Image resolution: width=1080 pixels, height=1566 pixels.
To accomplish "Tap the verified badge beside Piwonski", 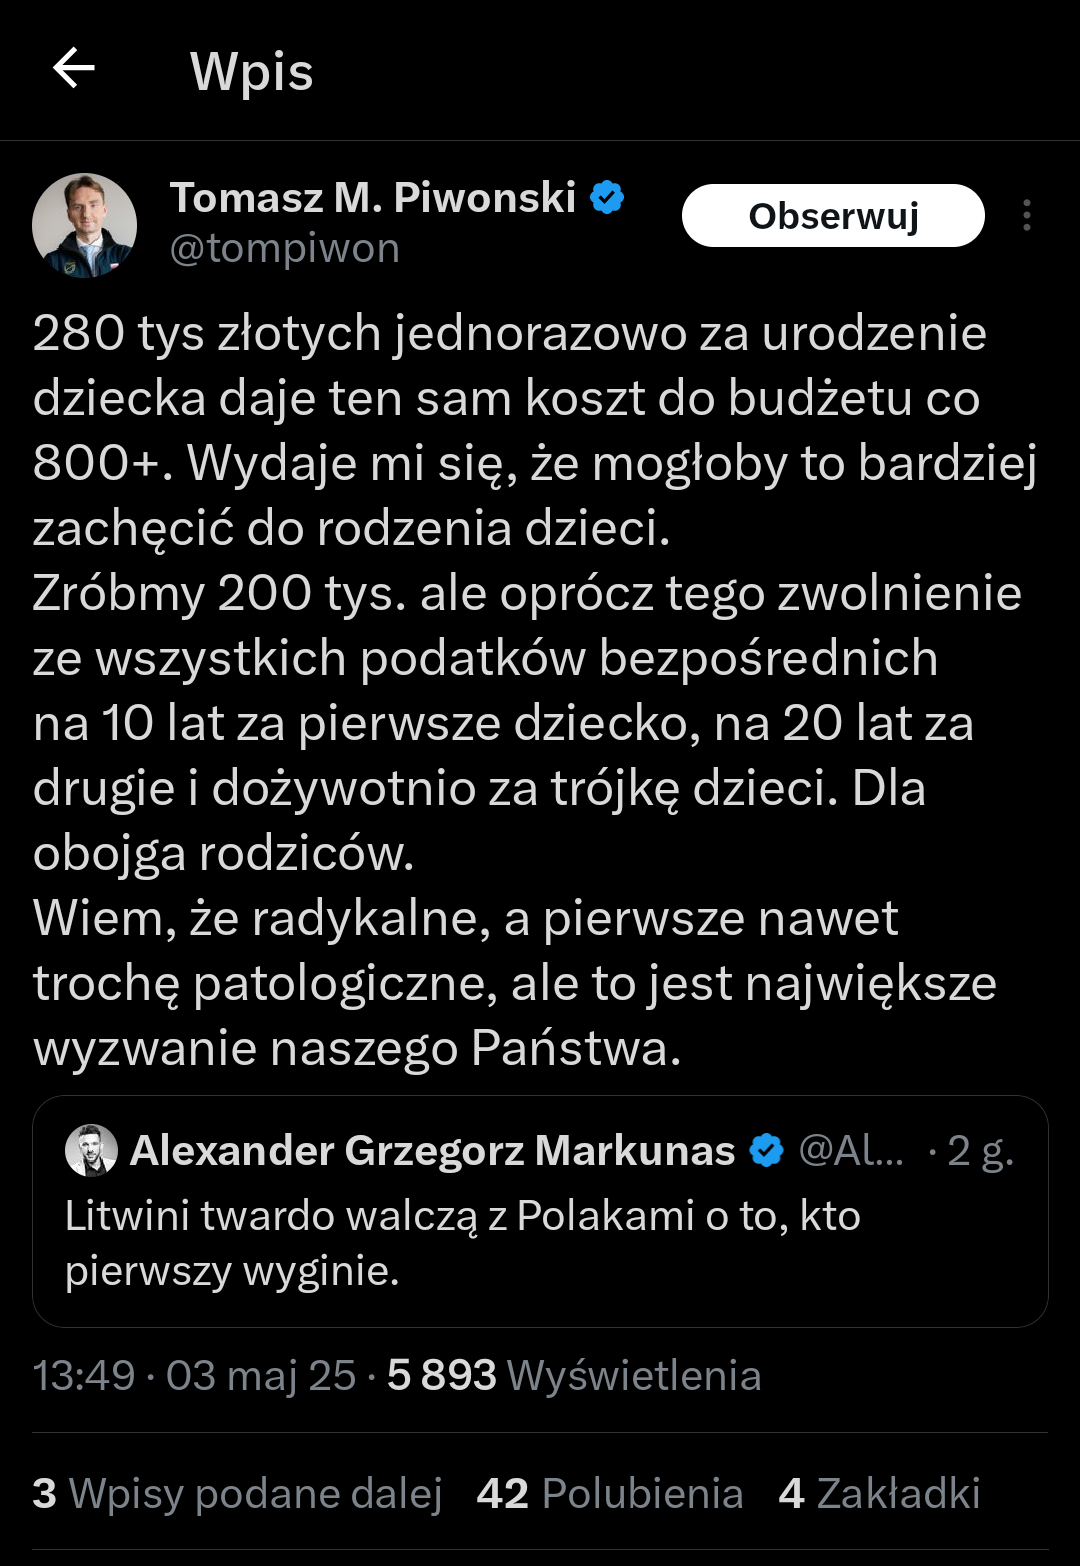I will 607,198.
